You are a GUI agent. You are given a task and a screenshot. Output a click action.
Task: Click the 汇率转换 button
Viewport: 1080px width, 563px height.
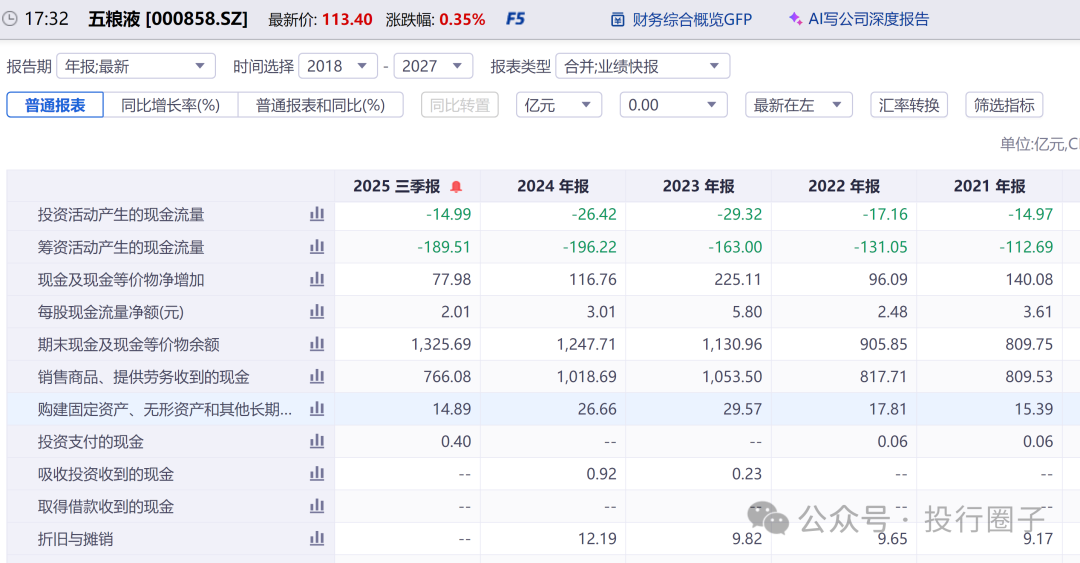pyautogui.click(x=909, y=105)
